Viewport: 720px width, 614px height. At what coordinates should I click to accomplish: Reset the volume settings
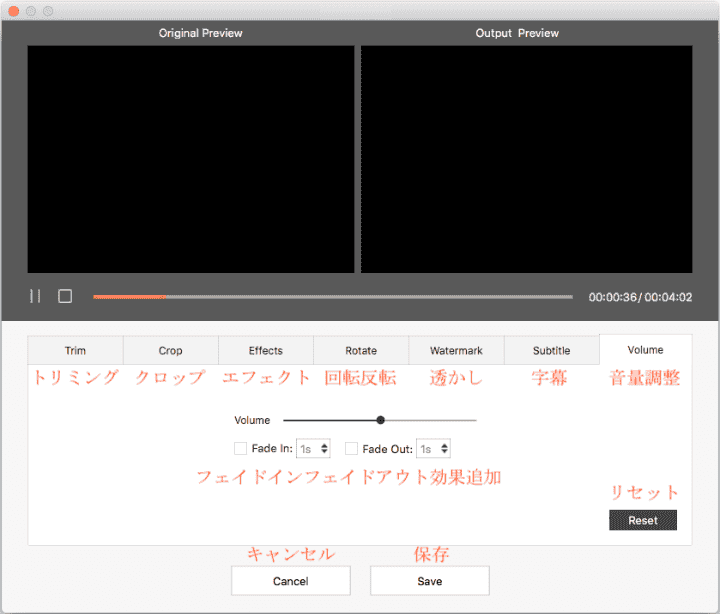(643, 520)
